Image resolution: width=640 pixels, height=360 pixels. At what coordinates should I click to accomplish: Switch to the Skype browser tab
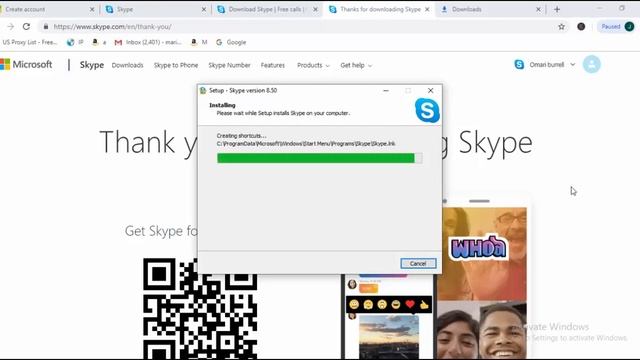[x=155, y=9]
